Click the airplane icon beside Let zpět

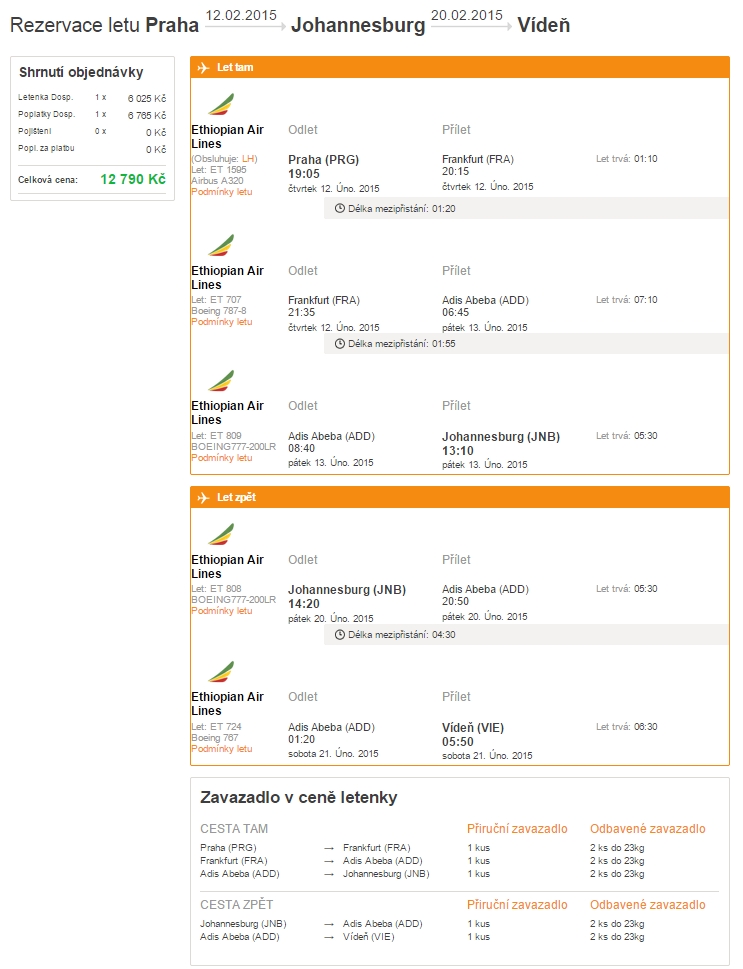point(203,497)
